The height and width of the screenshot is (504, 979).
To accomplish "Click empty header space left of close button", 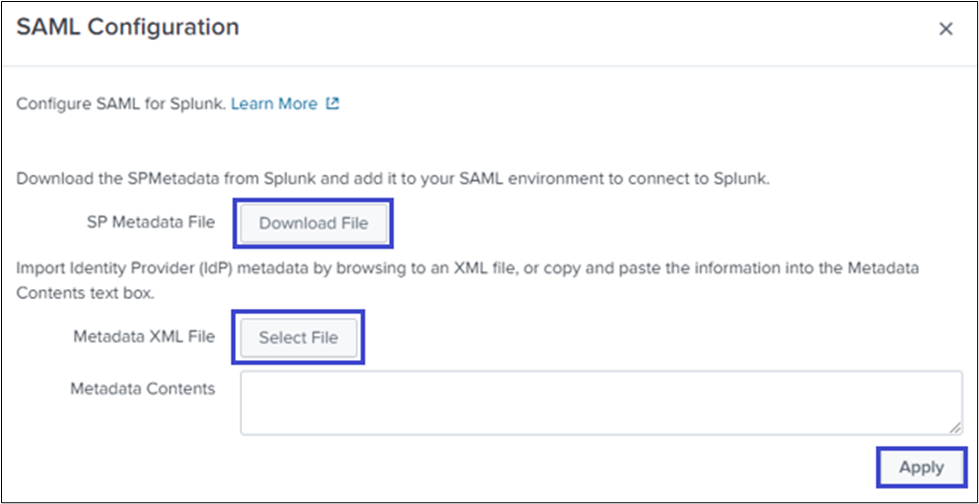I will tap(600, 30).
